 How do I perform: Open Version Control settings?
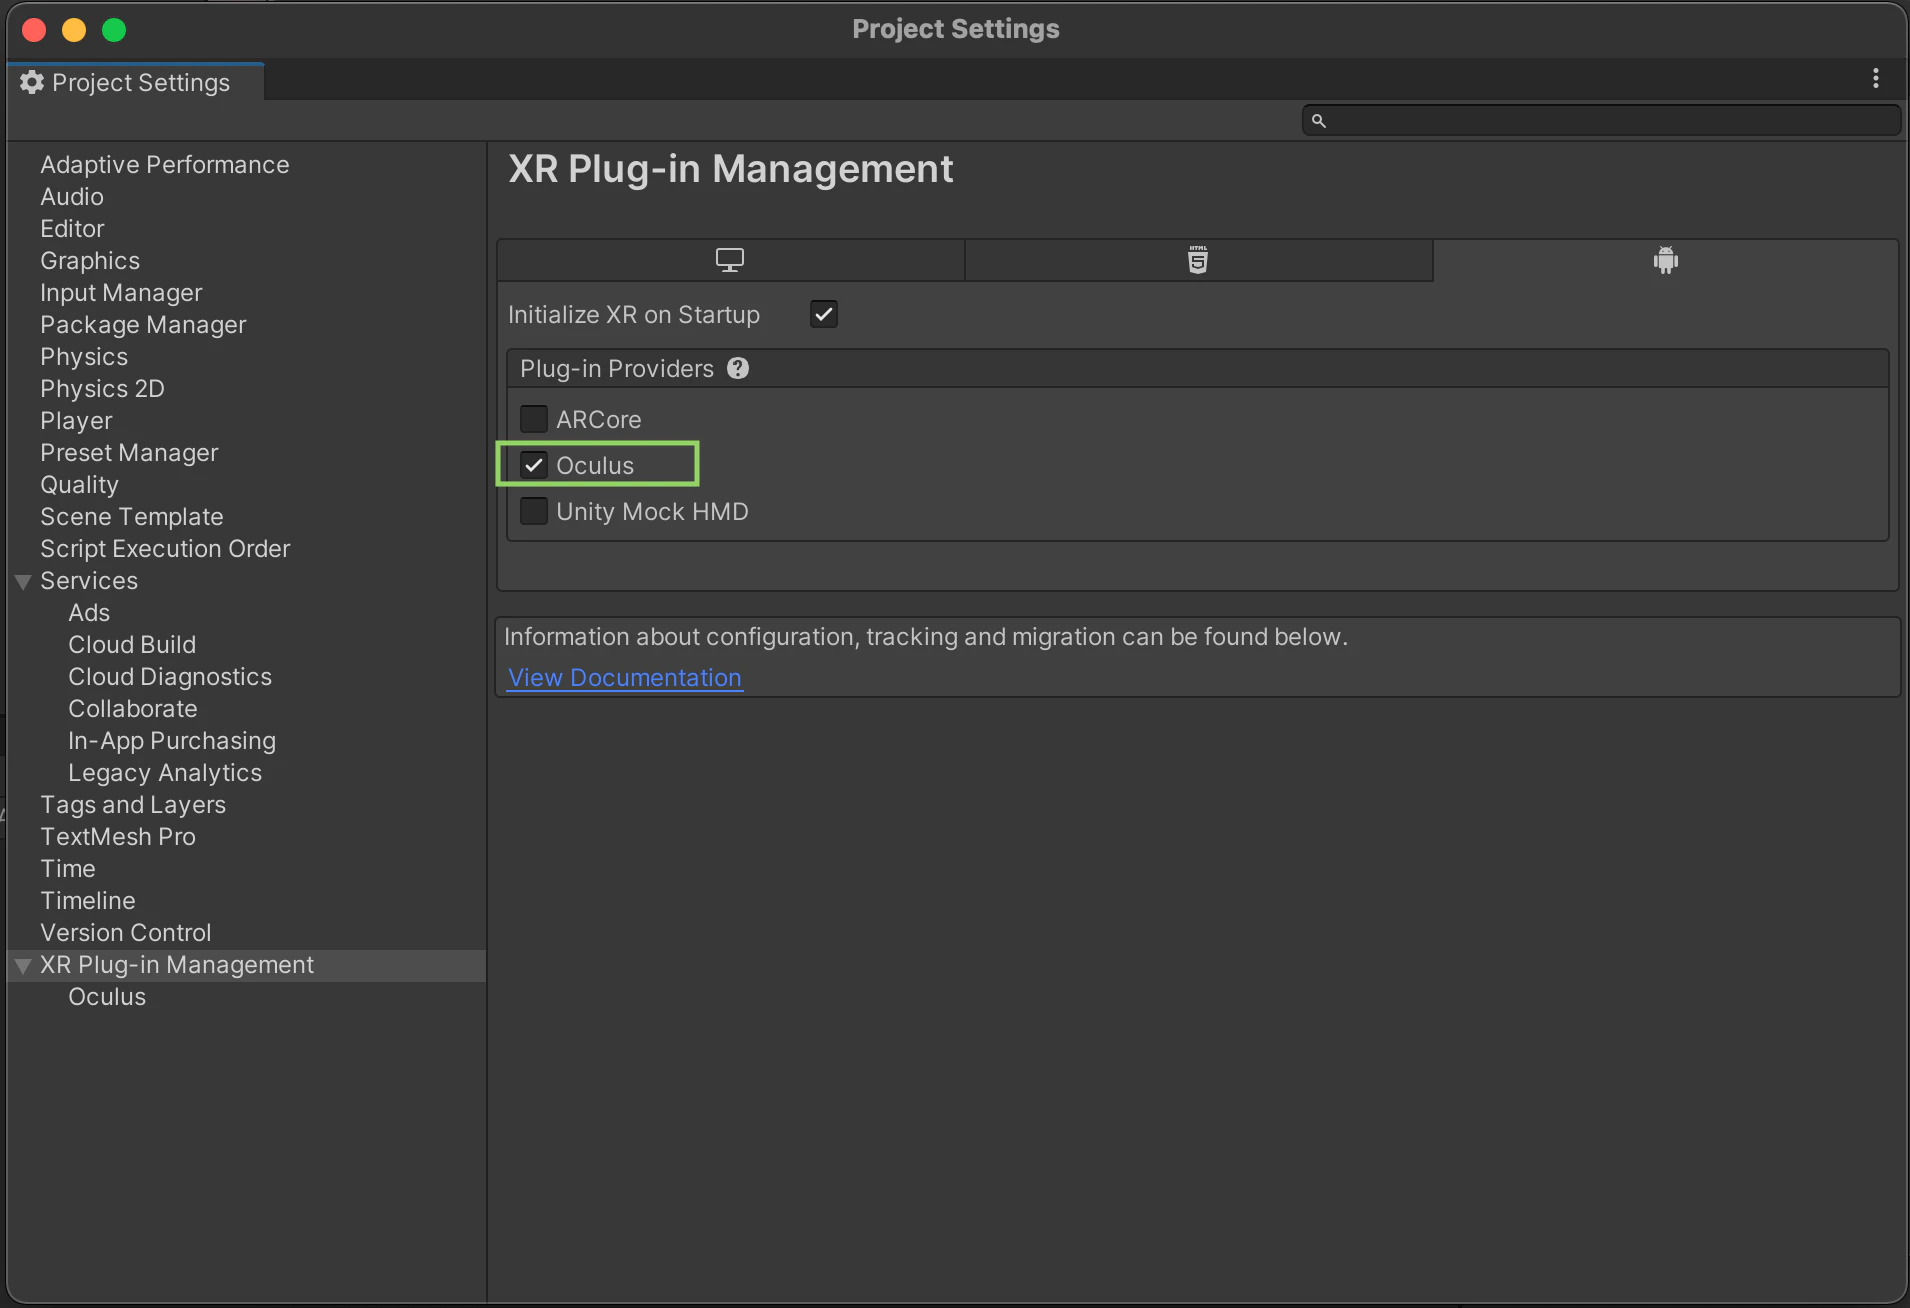tap(126, 932)
